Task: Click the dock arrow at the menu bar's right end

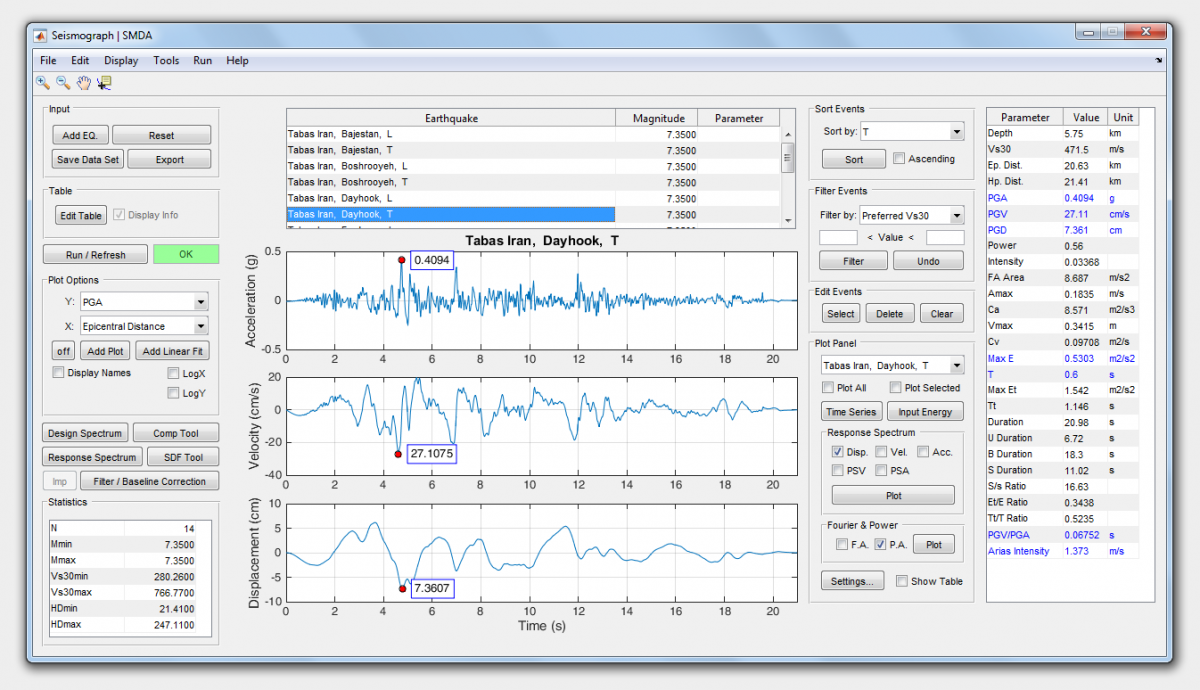Action: click(1158, 61)
